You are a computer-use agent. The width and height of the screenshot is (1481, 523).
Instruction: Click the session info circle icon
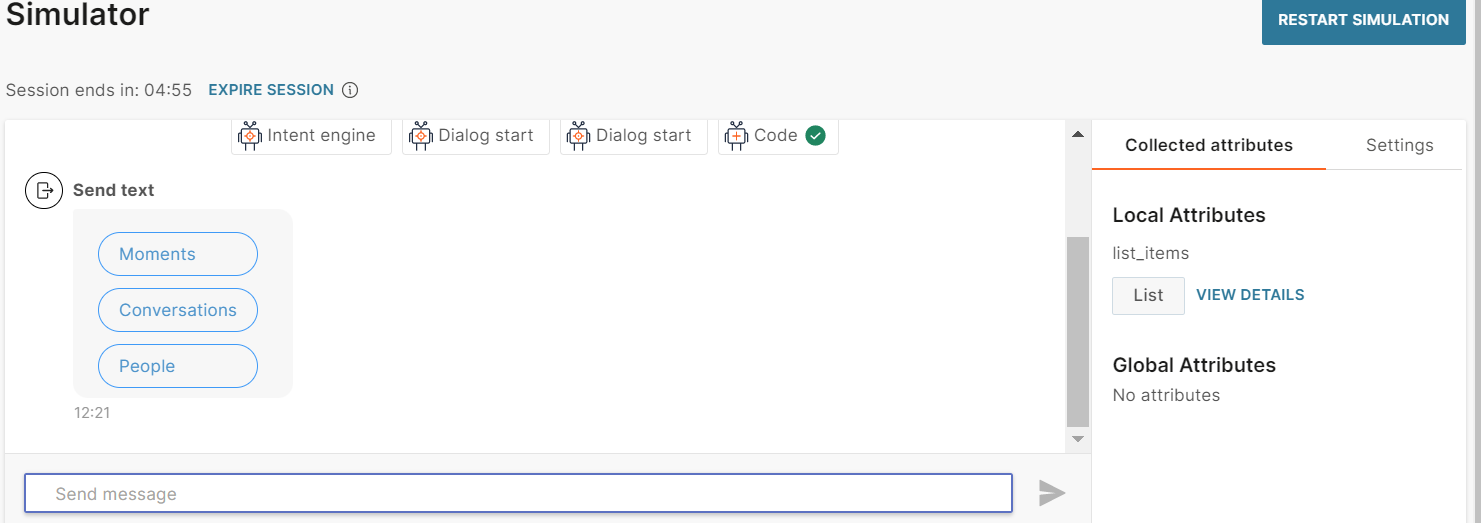(x=350, y=90)
